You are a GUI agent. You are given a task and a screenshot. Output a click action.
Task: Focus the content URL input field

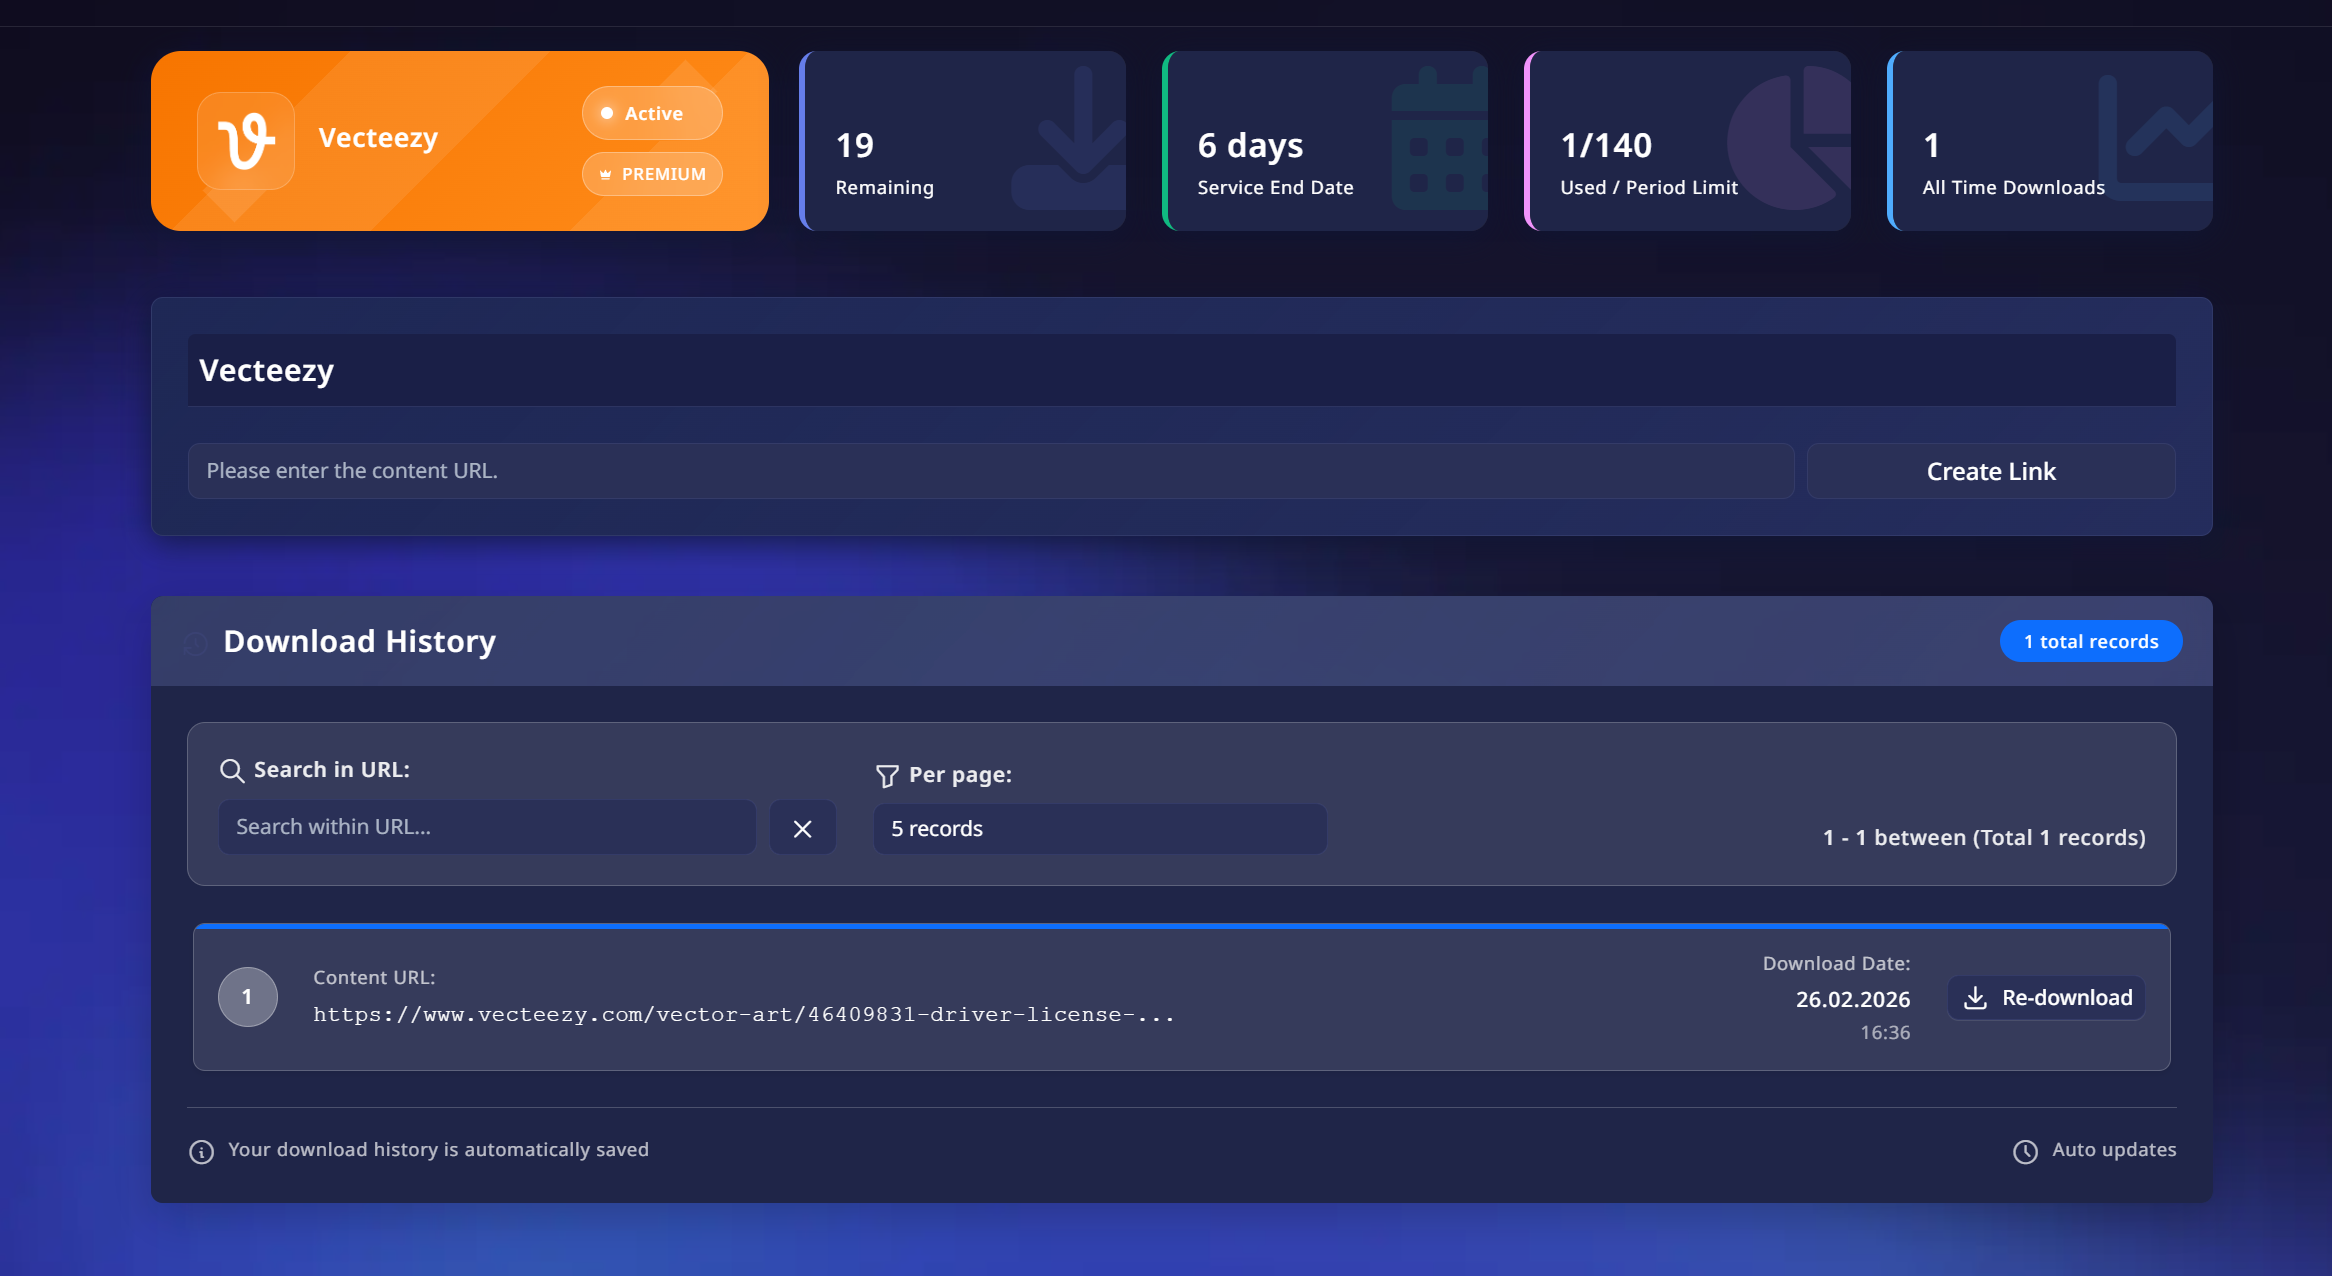pyautogui.click(x=990, y=471)
